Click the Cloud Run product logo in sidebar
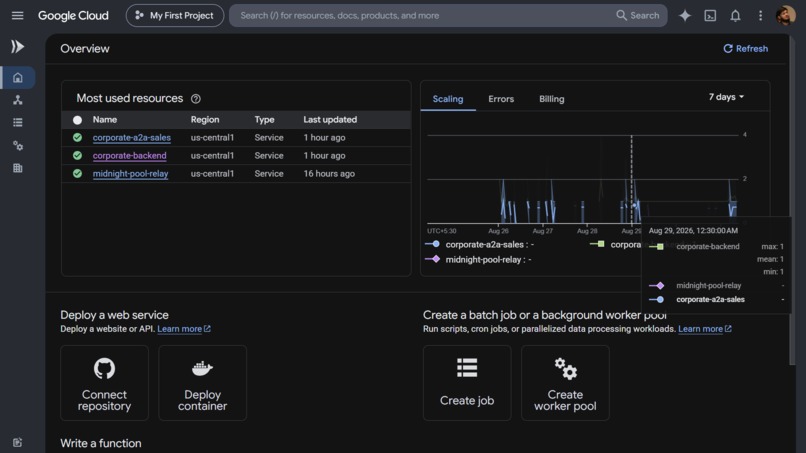This screenshot has height=453, width=806. tap(17, 47)
